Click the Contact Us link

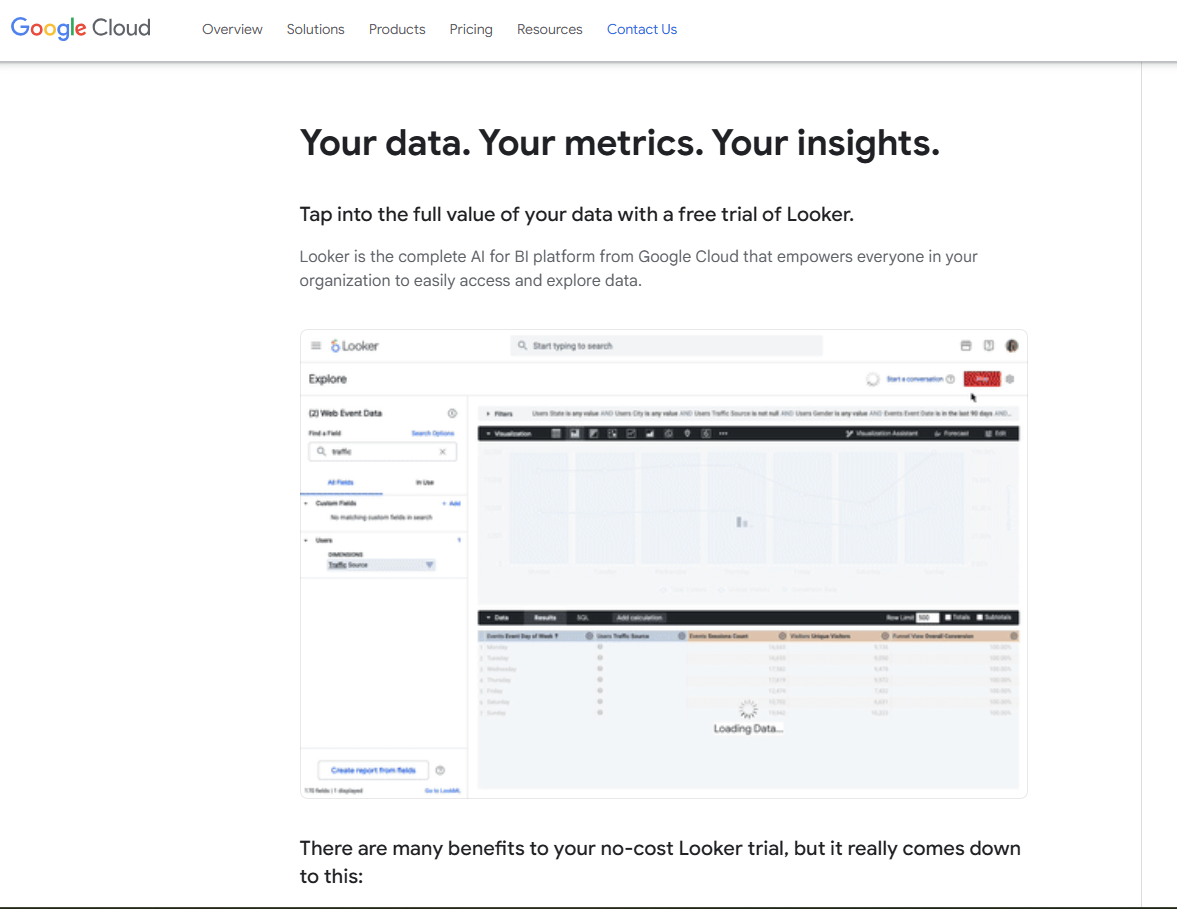coord(642,29)
